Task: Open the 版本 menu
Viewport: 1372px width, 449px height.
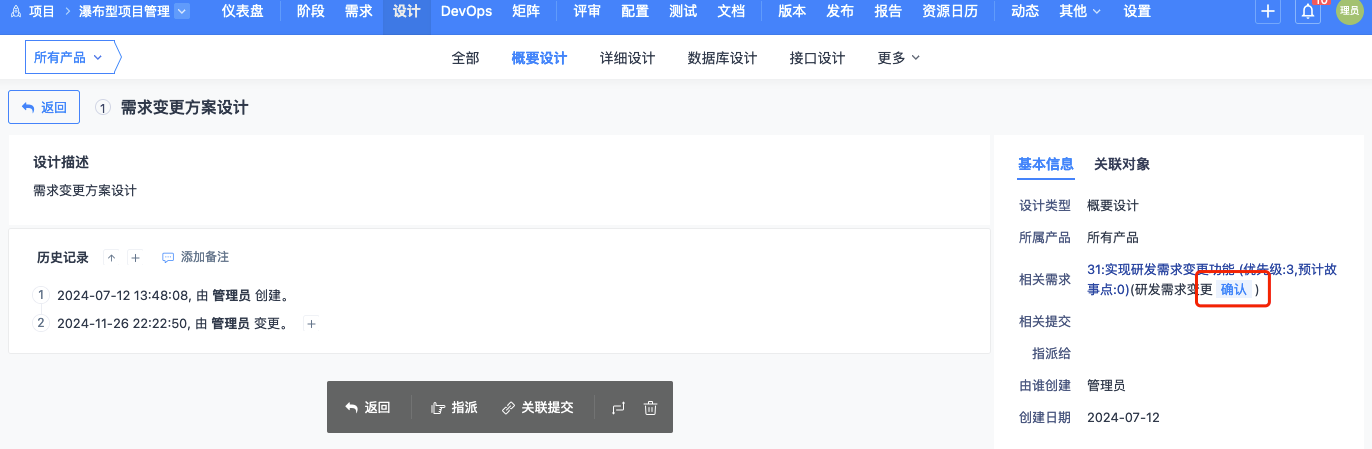Action: coord(791,12)
